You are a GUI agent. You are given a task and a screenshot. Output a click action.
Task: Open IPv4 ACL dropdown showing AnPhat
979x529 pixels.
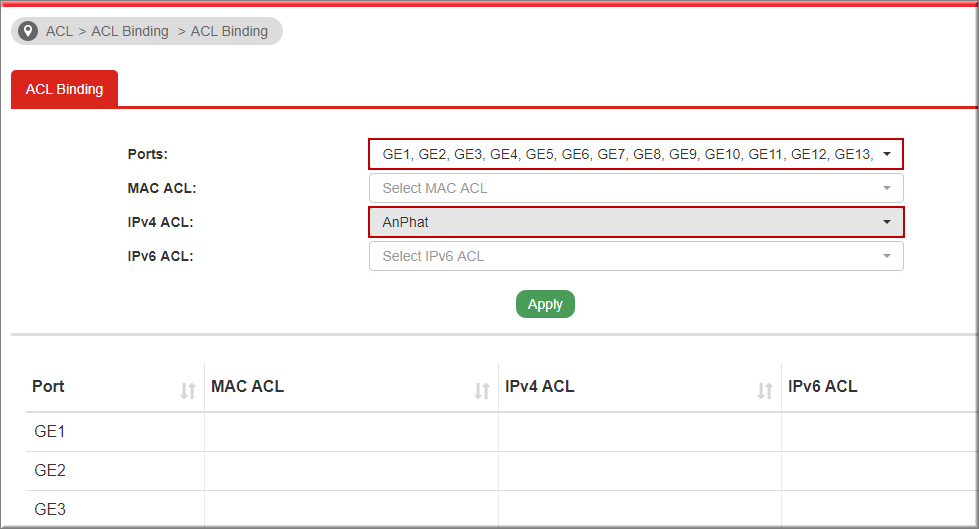point(636,222)
